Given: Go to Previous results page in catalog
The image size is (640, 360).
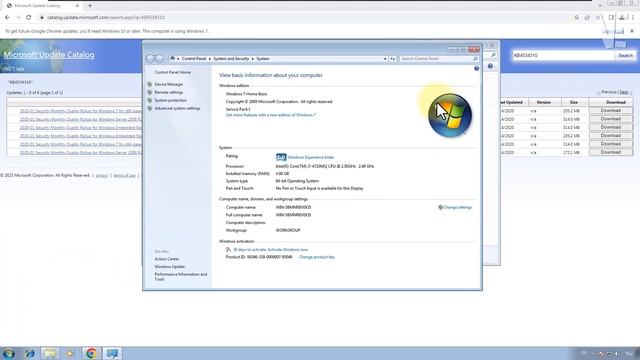Looking at the screenshot, I should (608, 92).
